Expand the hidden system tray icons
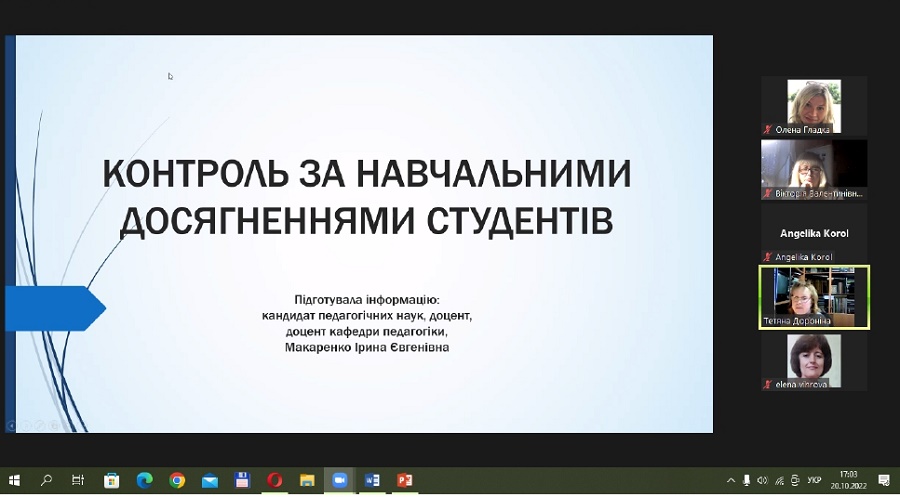The image size is (900, 497). click(x=731, y=480)
